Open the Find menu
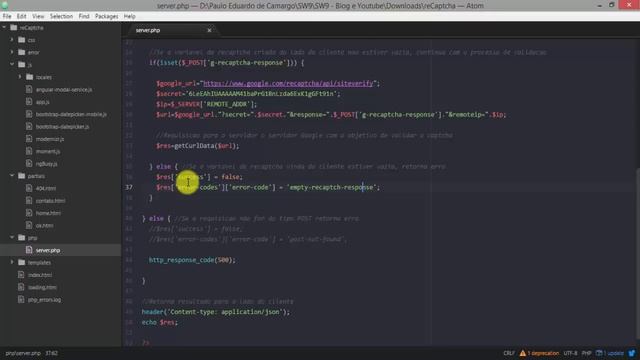Viewport: 640px width, 360px height. (84, 16)
